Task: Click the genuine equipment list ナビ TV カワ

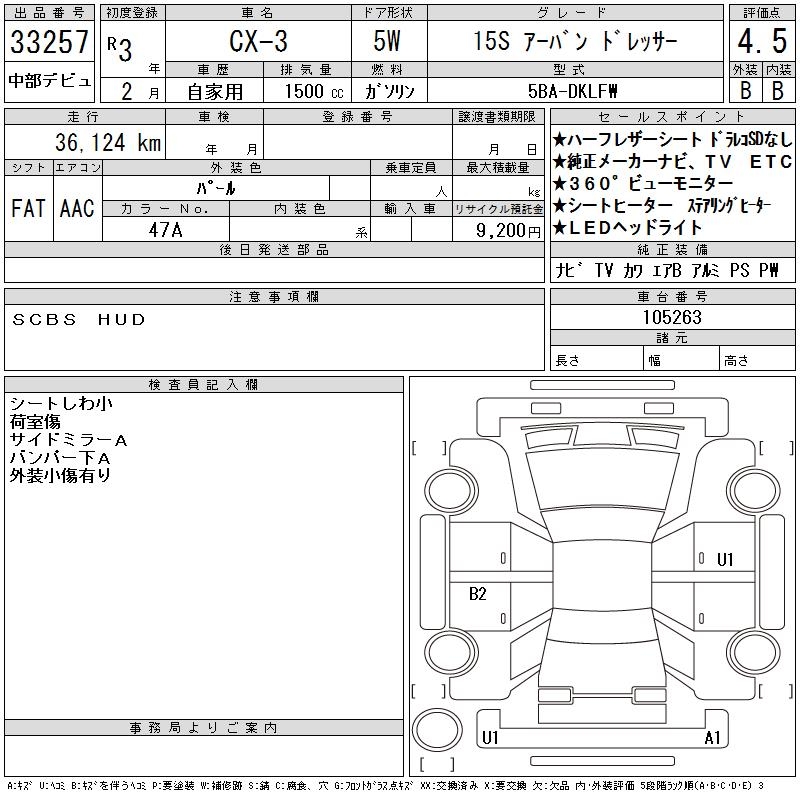Action: (x=667, y=270)
